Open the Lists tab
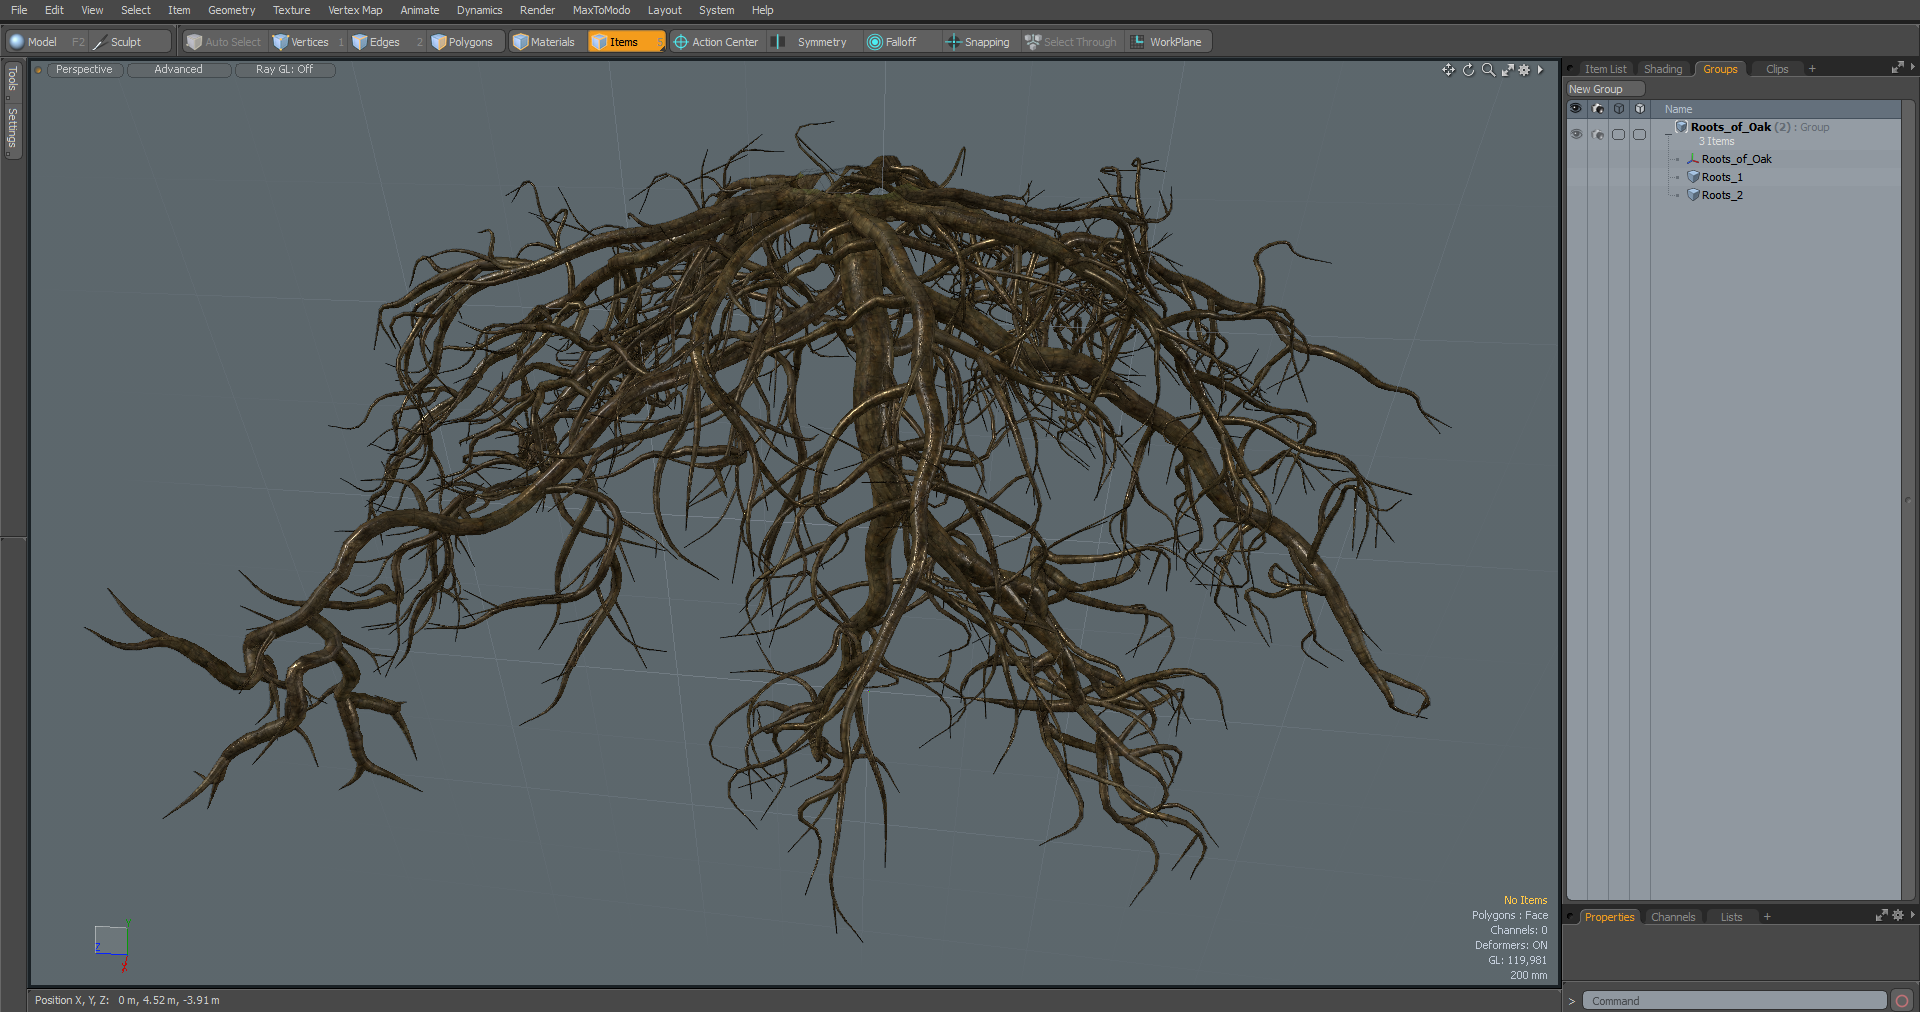 tap(1731, 917)
